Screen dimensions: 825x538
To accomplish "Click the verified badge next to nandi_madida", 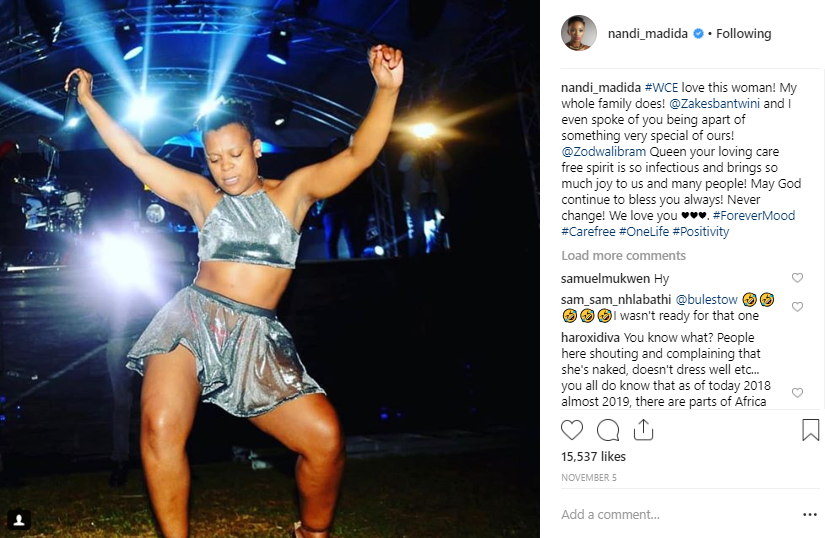I will click(x=698, y=34).
